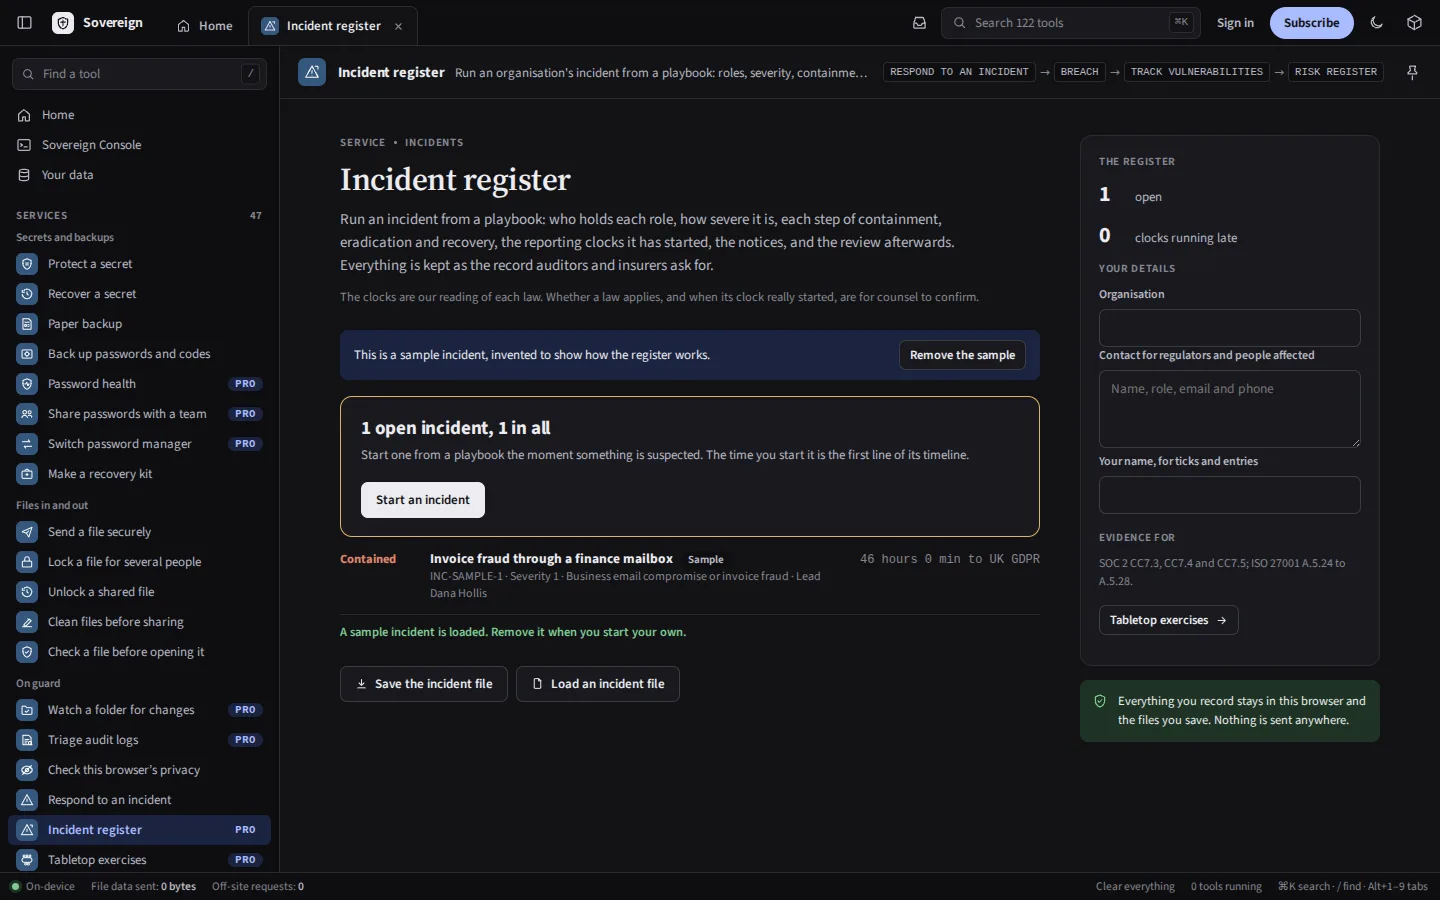
Task: Click Unlock a shared file icon
Action: point(27,592)
